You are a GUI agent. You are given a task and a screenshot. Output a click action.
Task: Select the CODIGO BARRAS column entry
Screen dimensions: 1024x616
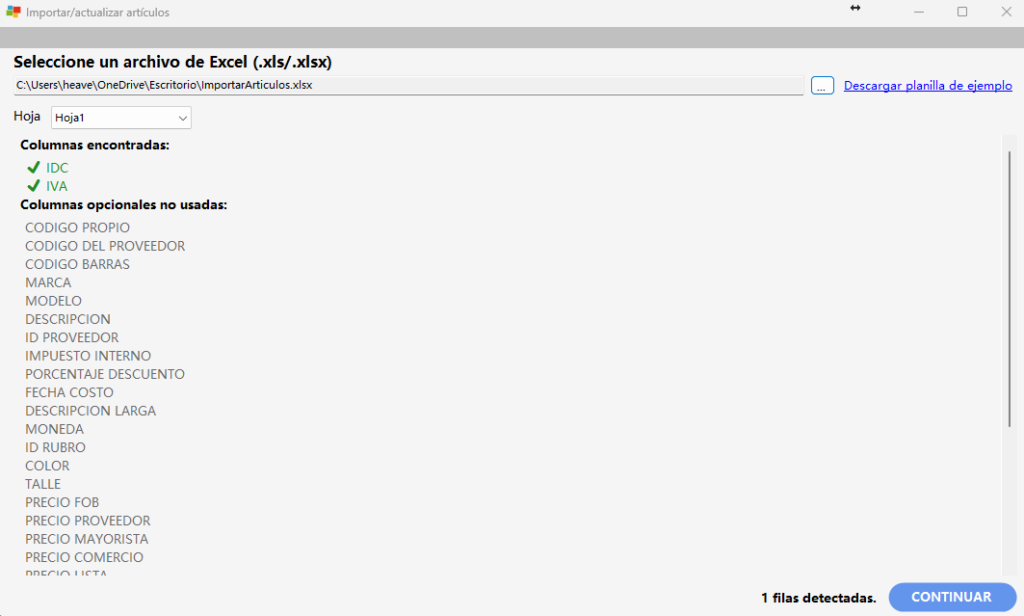pos(77,265)
